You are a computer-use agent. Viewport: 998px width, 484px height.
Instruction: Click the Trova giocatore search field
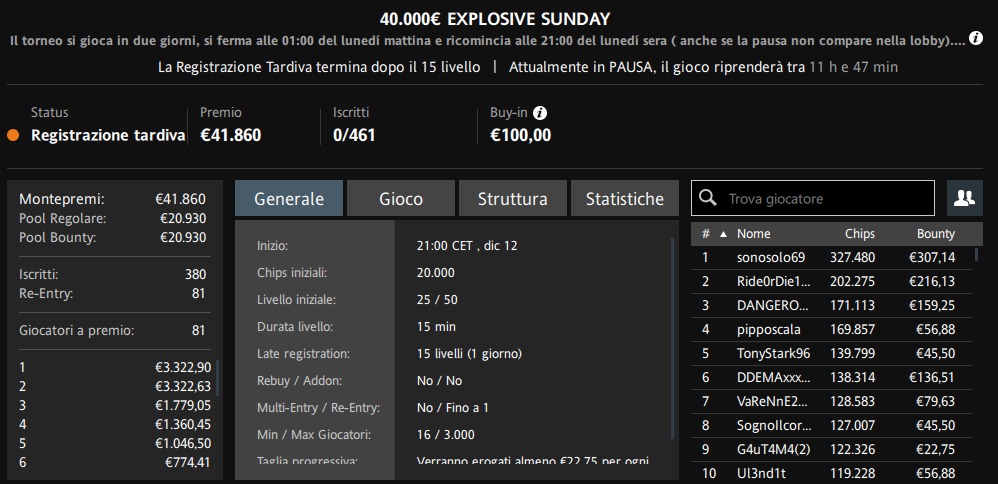coord(813,198)
